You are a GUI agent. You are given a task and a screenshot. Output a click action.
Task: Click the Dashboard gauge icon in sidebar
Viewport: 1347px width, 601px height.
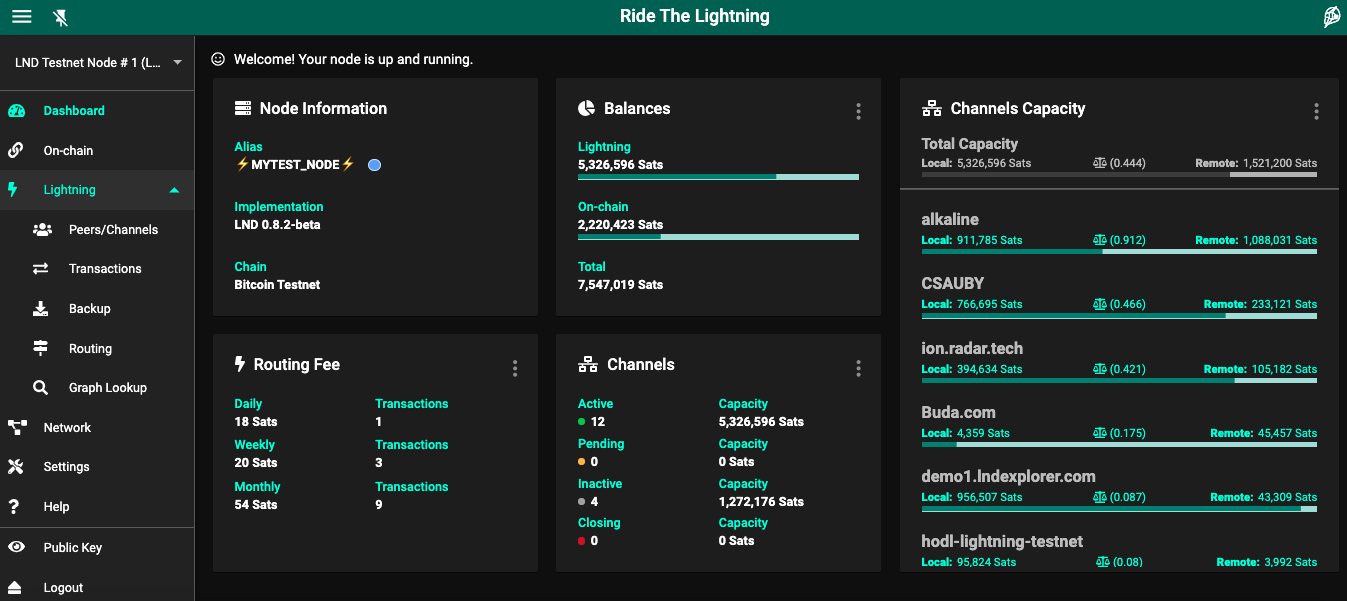pyautogui.click(x=16, y=111)
